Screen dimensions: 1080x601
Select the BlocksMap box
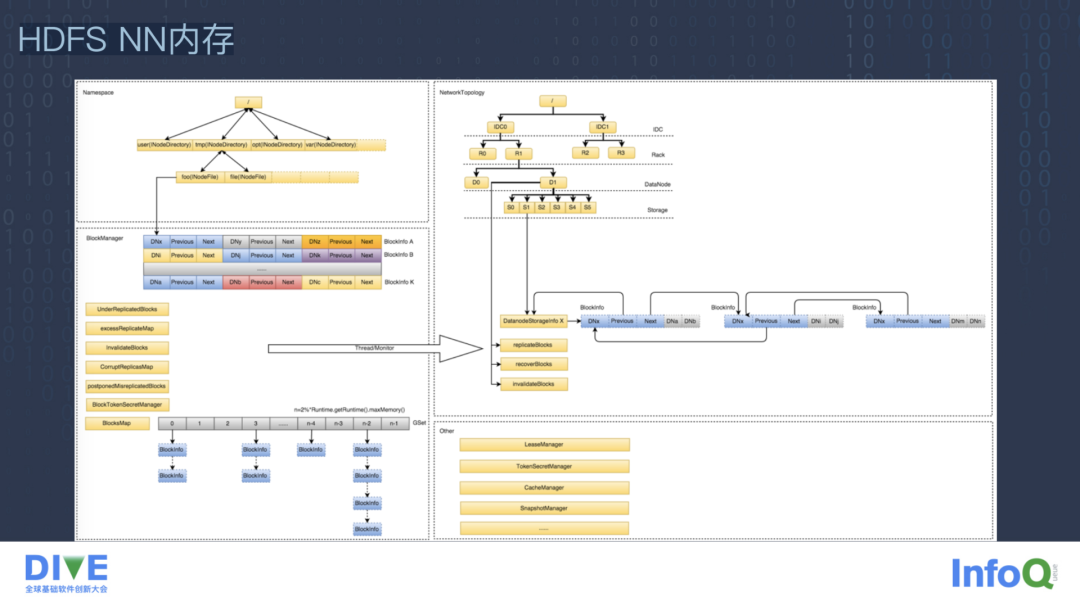(x=117, y=423)
